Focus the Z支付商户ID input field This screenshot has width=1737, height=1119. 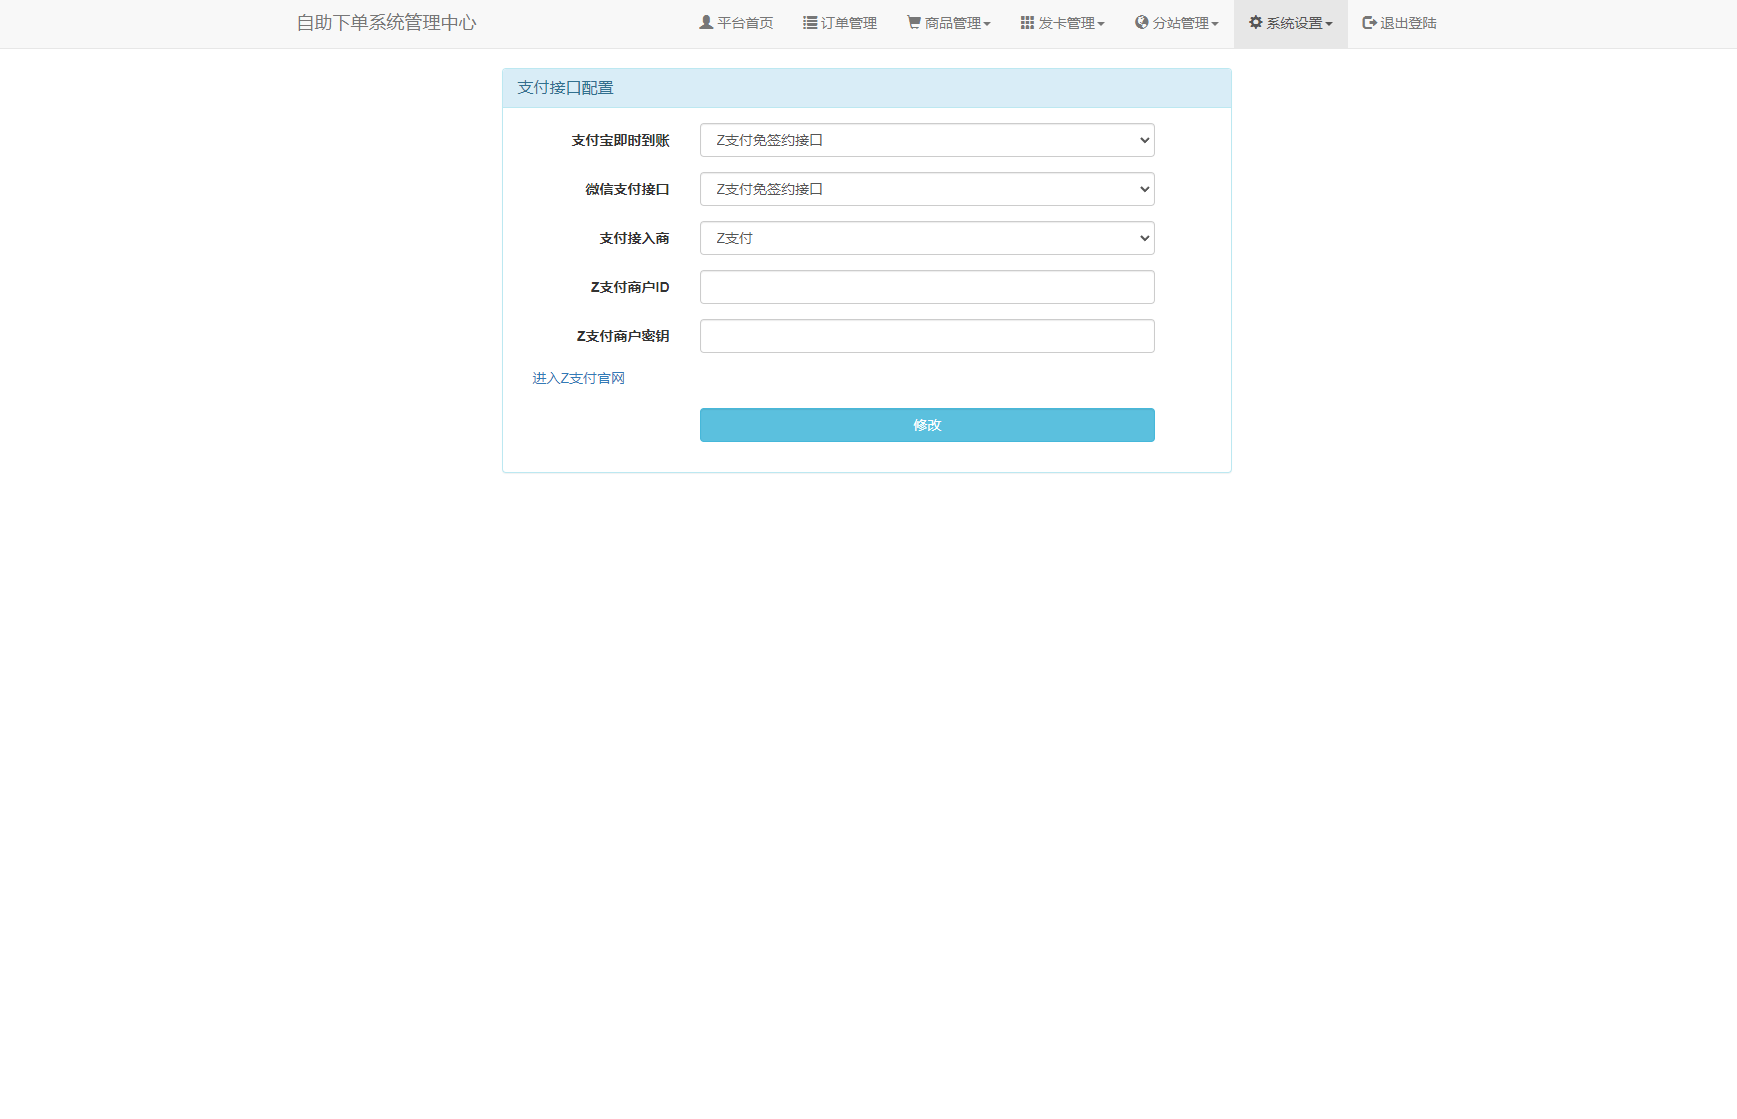[927, 287]
